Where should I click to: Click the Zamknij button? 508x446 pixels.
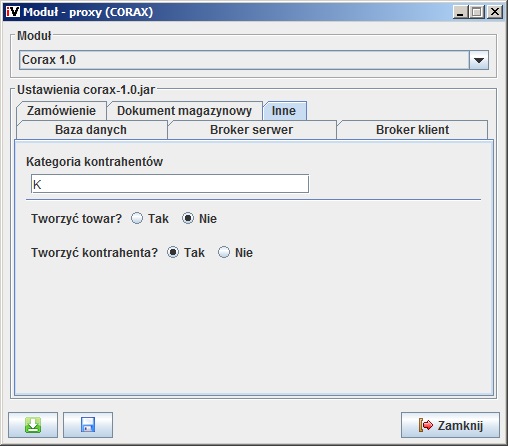(450, 425)
